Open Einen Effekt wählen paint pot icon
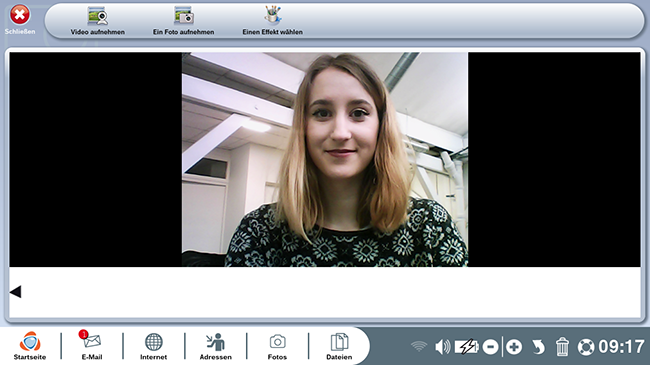The width and height of the screenshot is (650, 365). coord(272,16)
